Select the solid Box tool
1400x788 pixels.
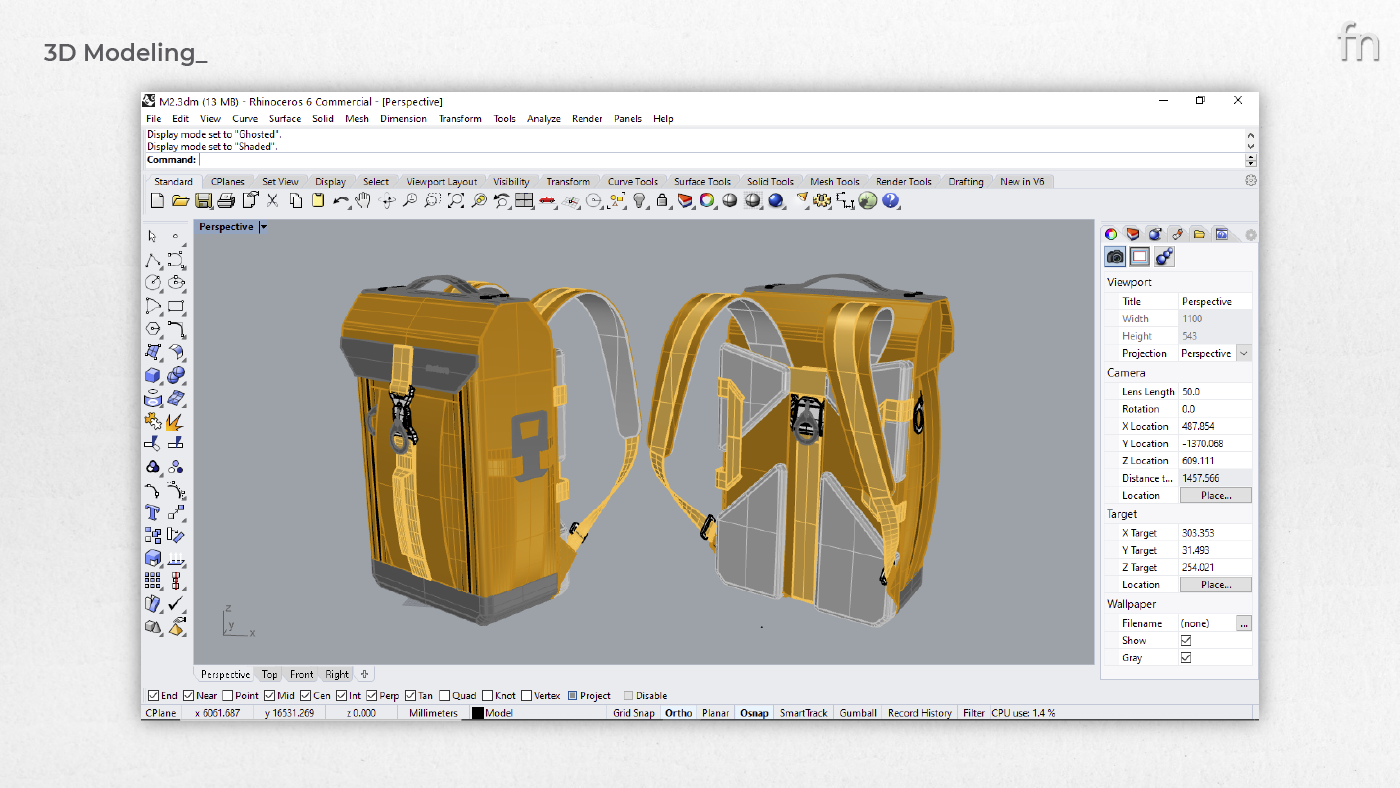(153, 375)
